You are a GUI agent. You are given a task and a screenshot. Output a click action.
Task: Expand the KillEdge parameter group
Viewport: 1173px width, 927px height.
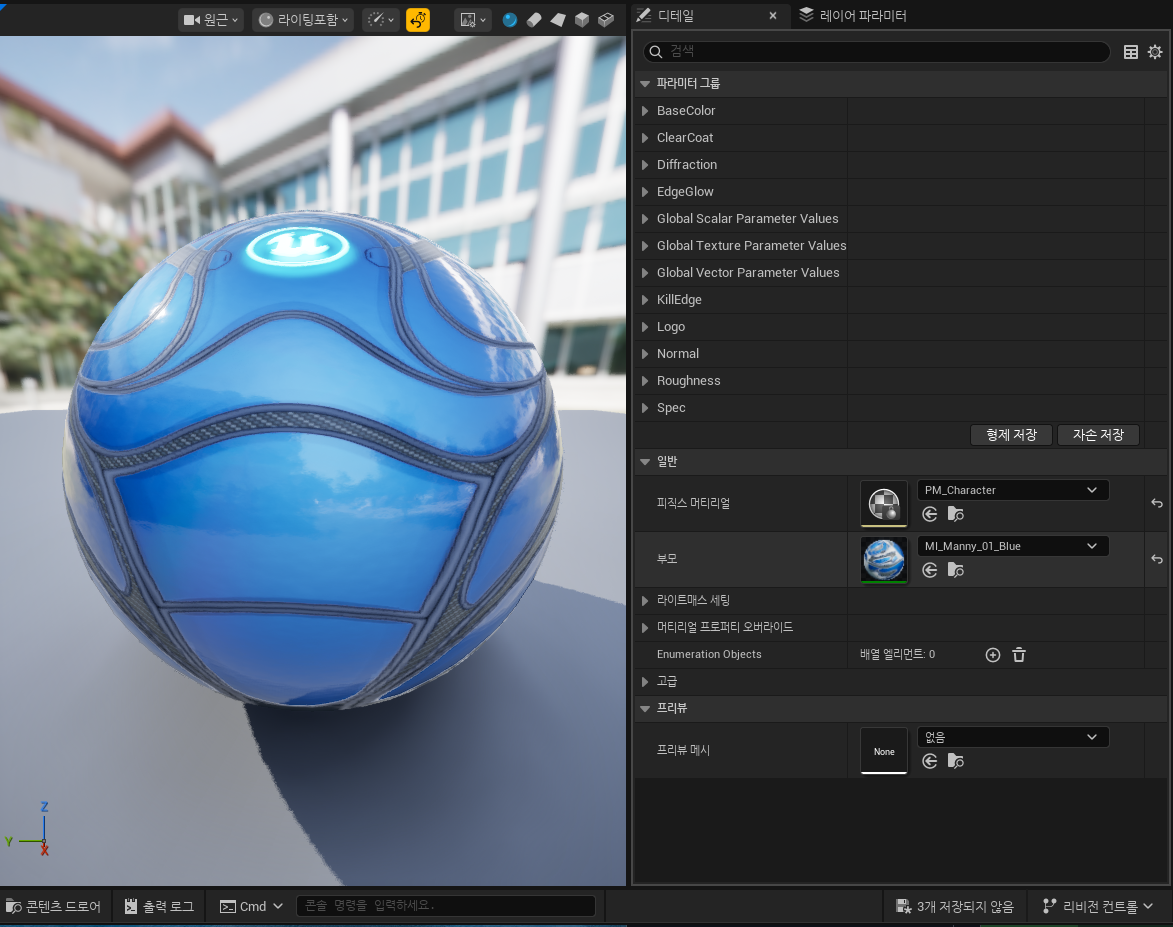645,299
